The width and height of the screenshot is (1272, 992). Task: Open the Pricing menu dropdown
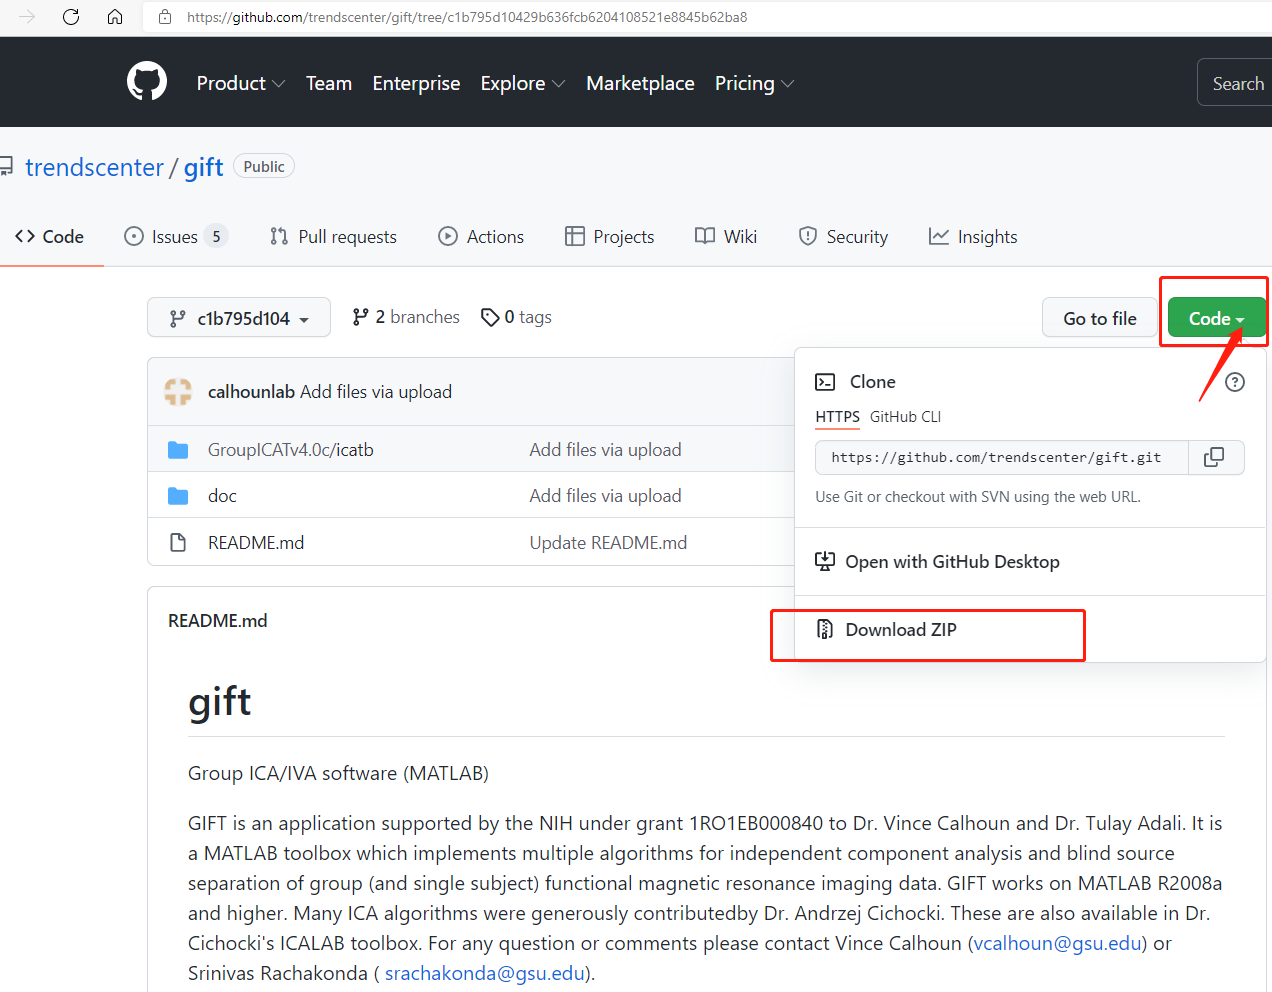coord(754,83)
